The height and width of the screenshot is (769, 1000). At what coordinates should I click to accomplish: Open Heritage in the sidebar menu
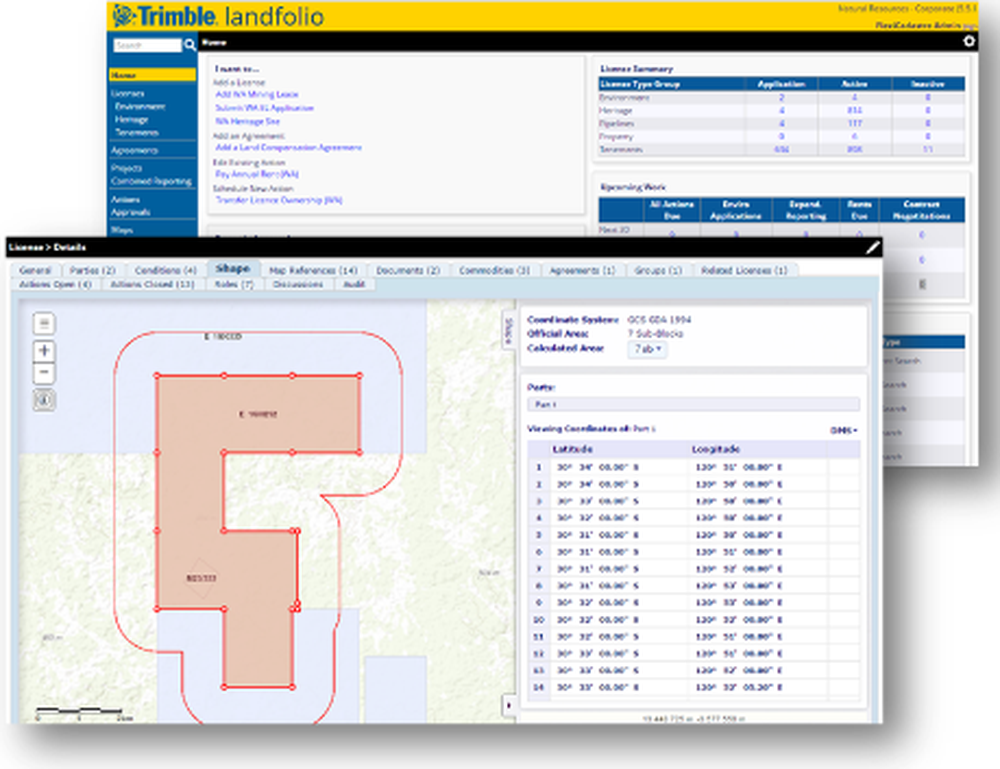[x=131, y=119]
